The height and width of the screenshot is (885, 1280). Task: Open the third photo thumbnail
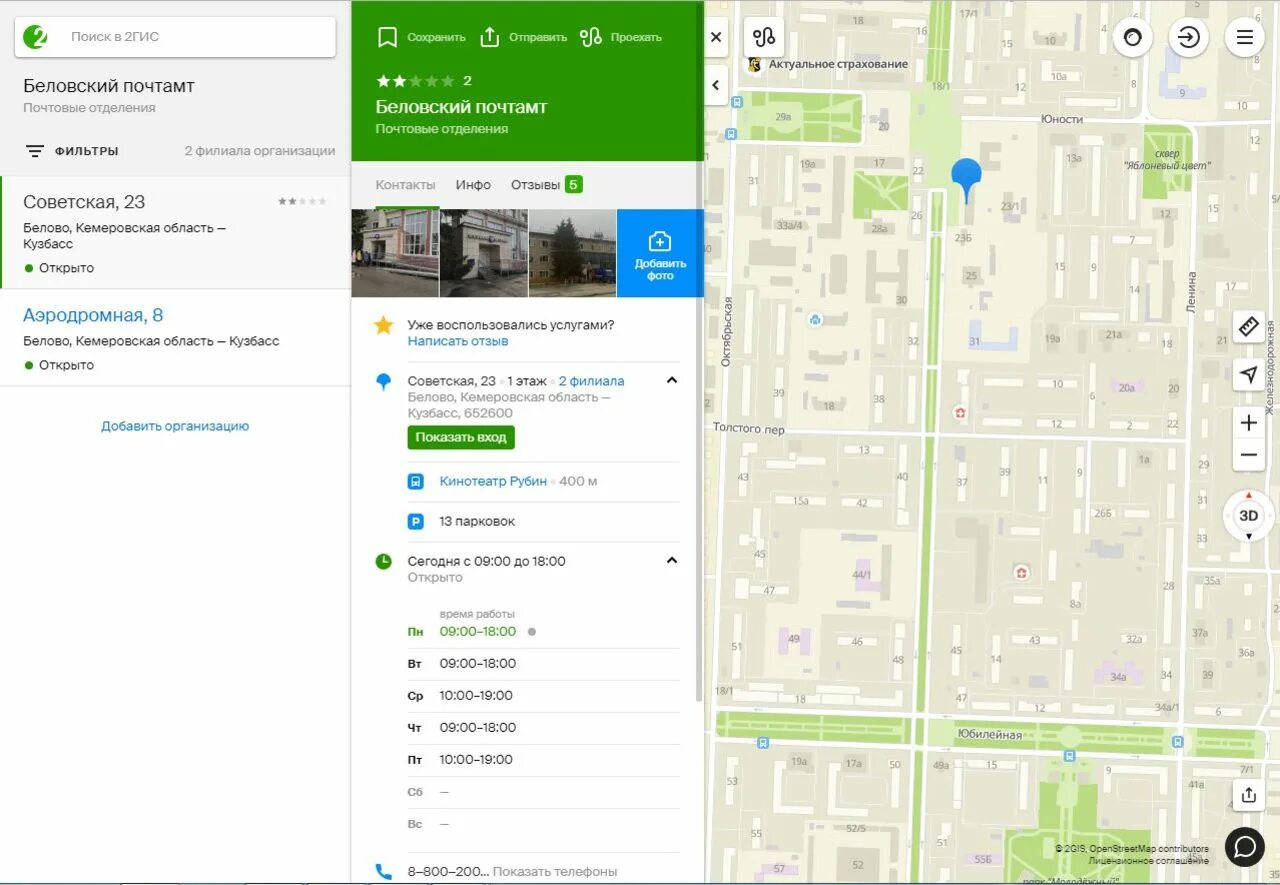click(572, 253)
